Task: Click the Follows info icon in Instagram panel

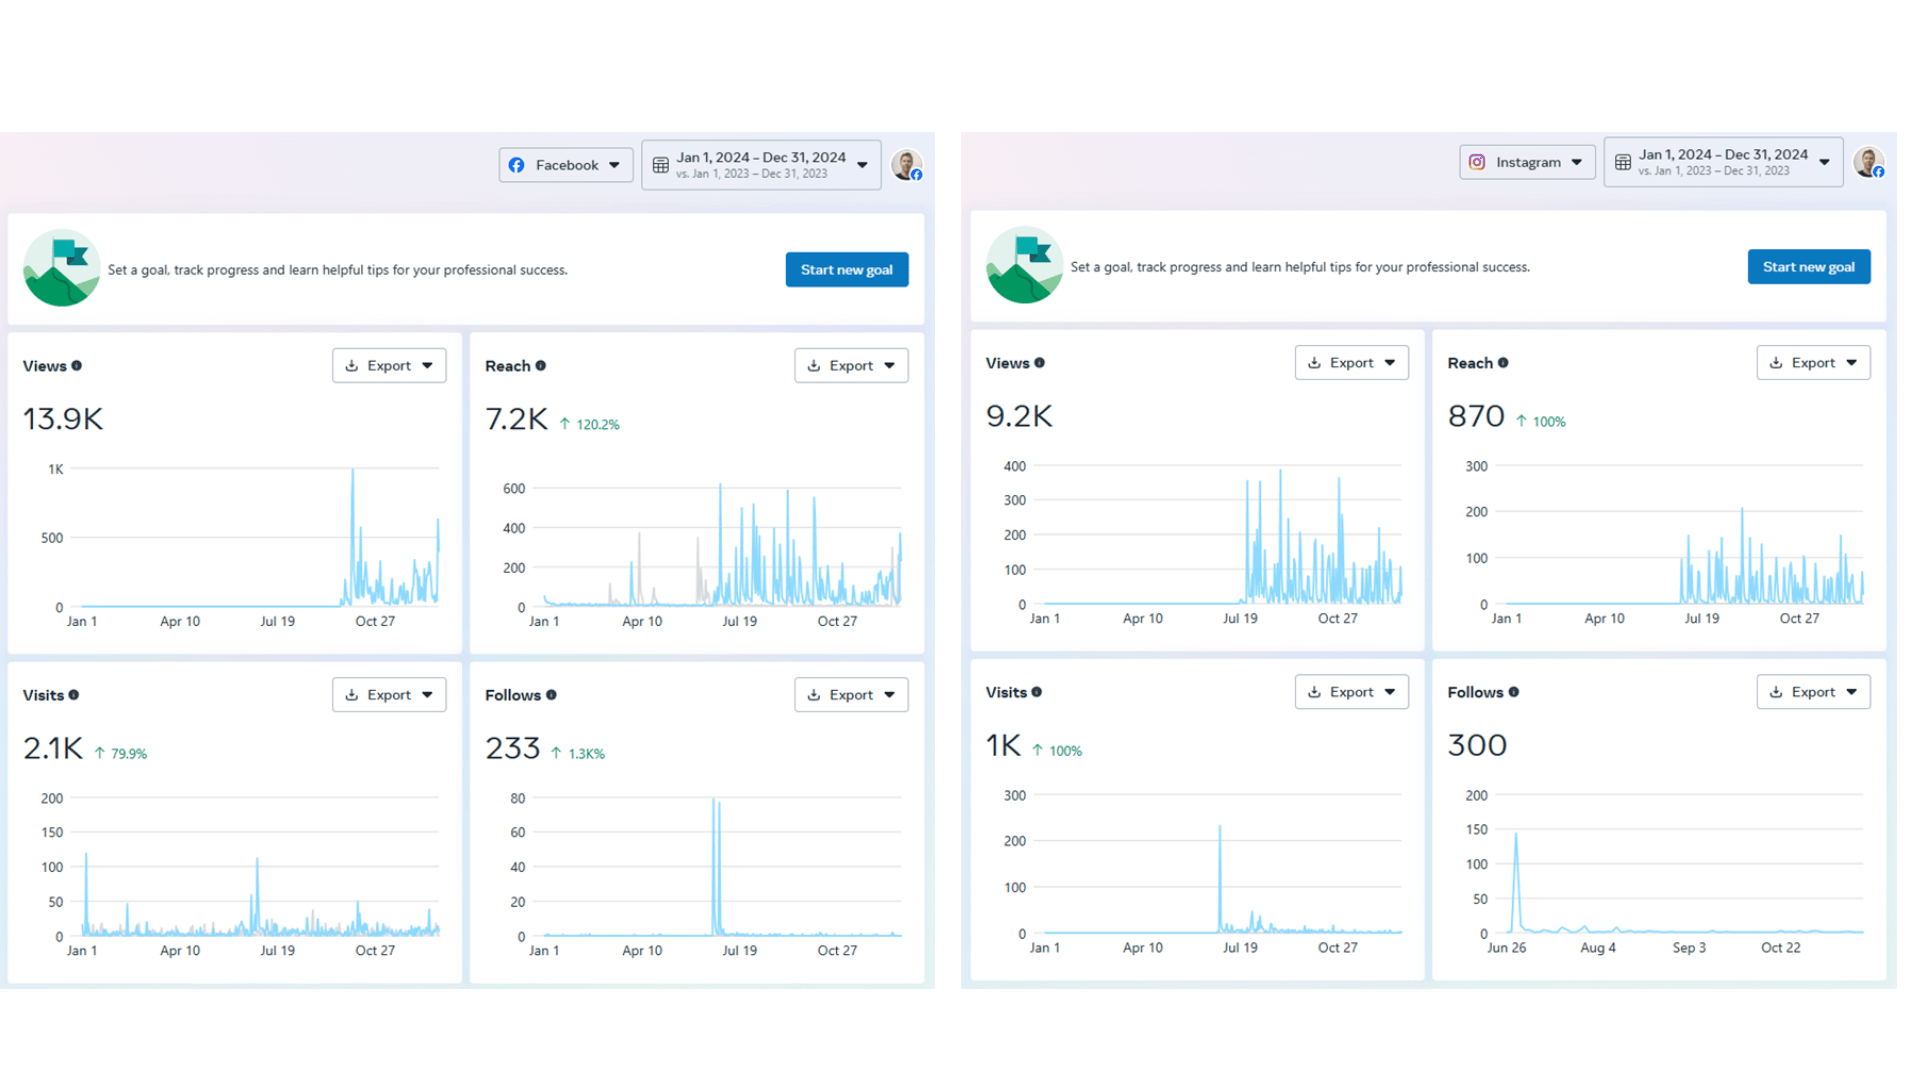Action: [x=1514, y=692]
